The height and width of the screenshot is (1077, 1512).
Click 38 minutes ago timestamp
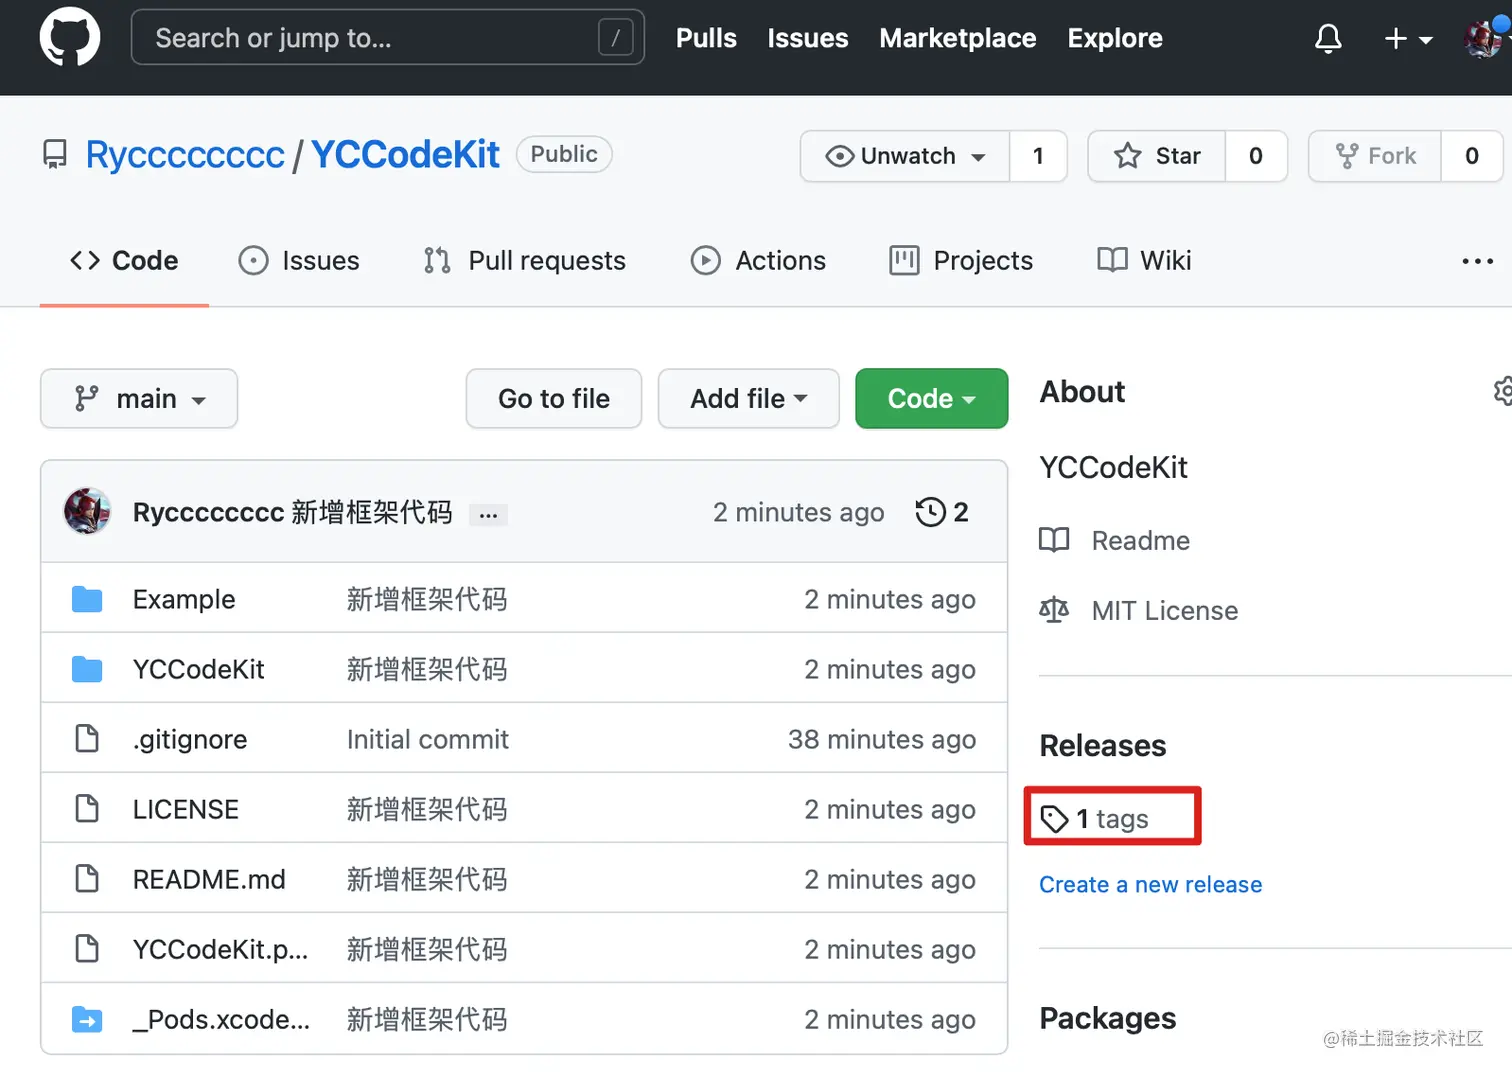[882, 739]
